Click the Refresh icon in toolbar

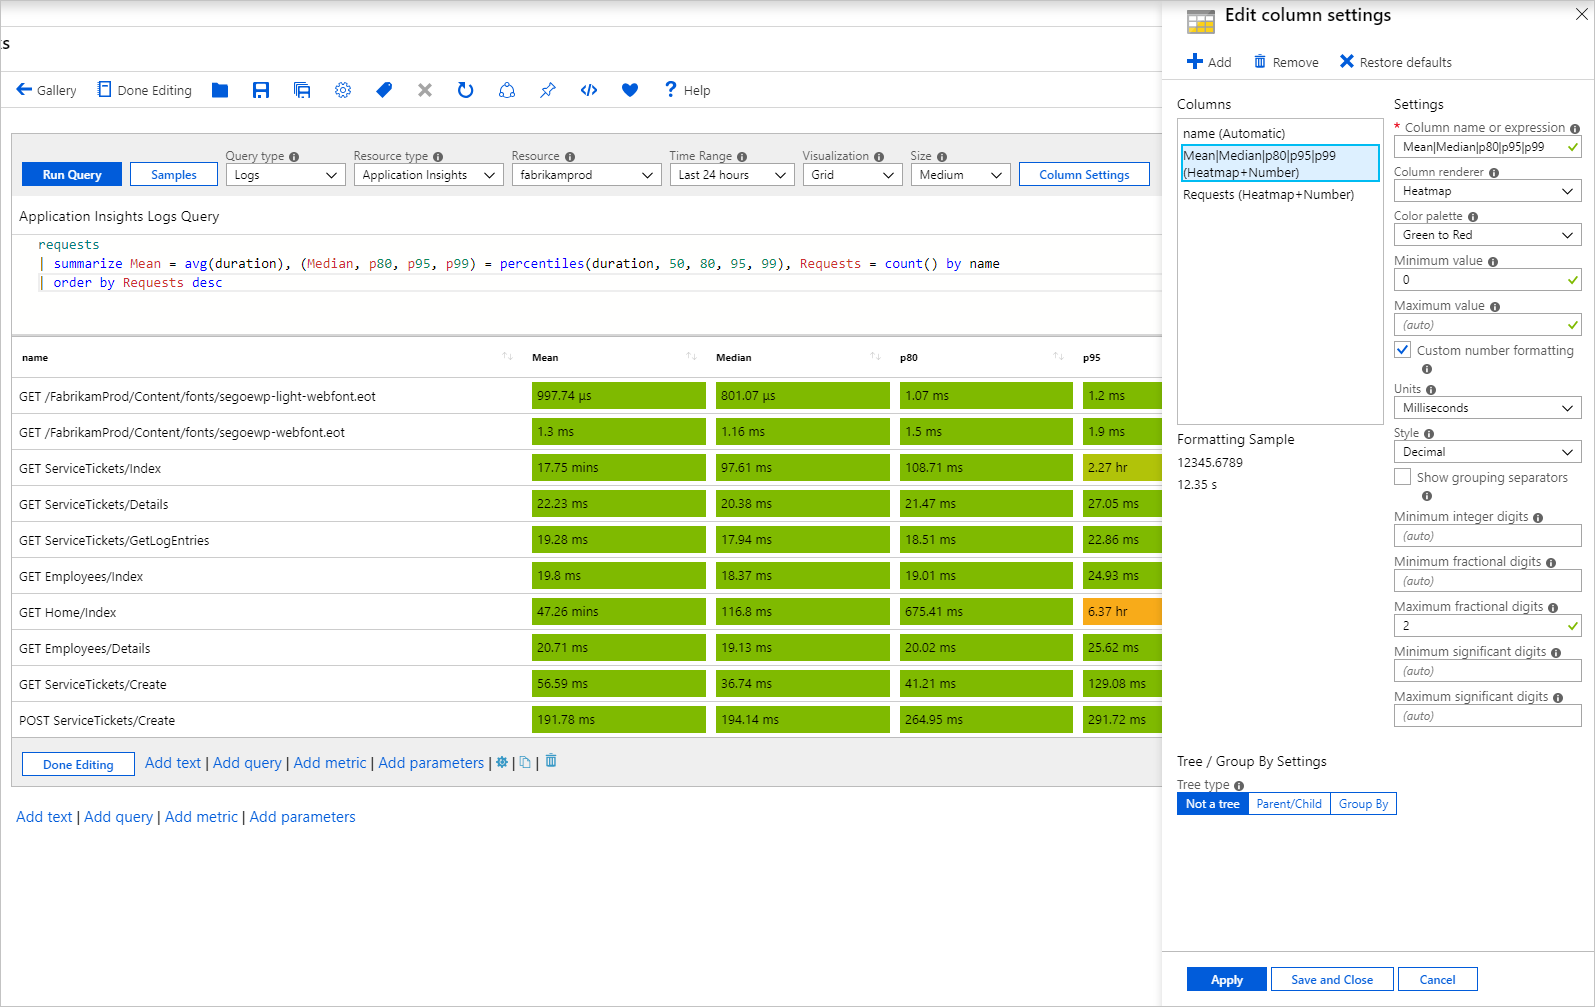click(465, 90)
